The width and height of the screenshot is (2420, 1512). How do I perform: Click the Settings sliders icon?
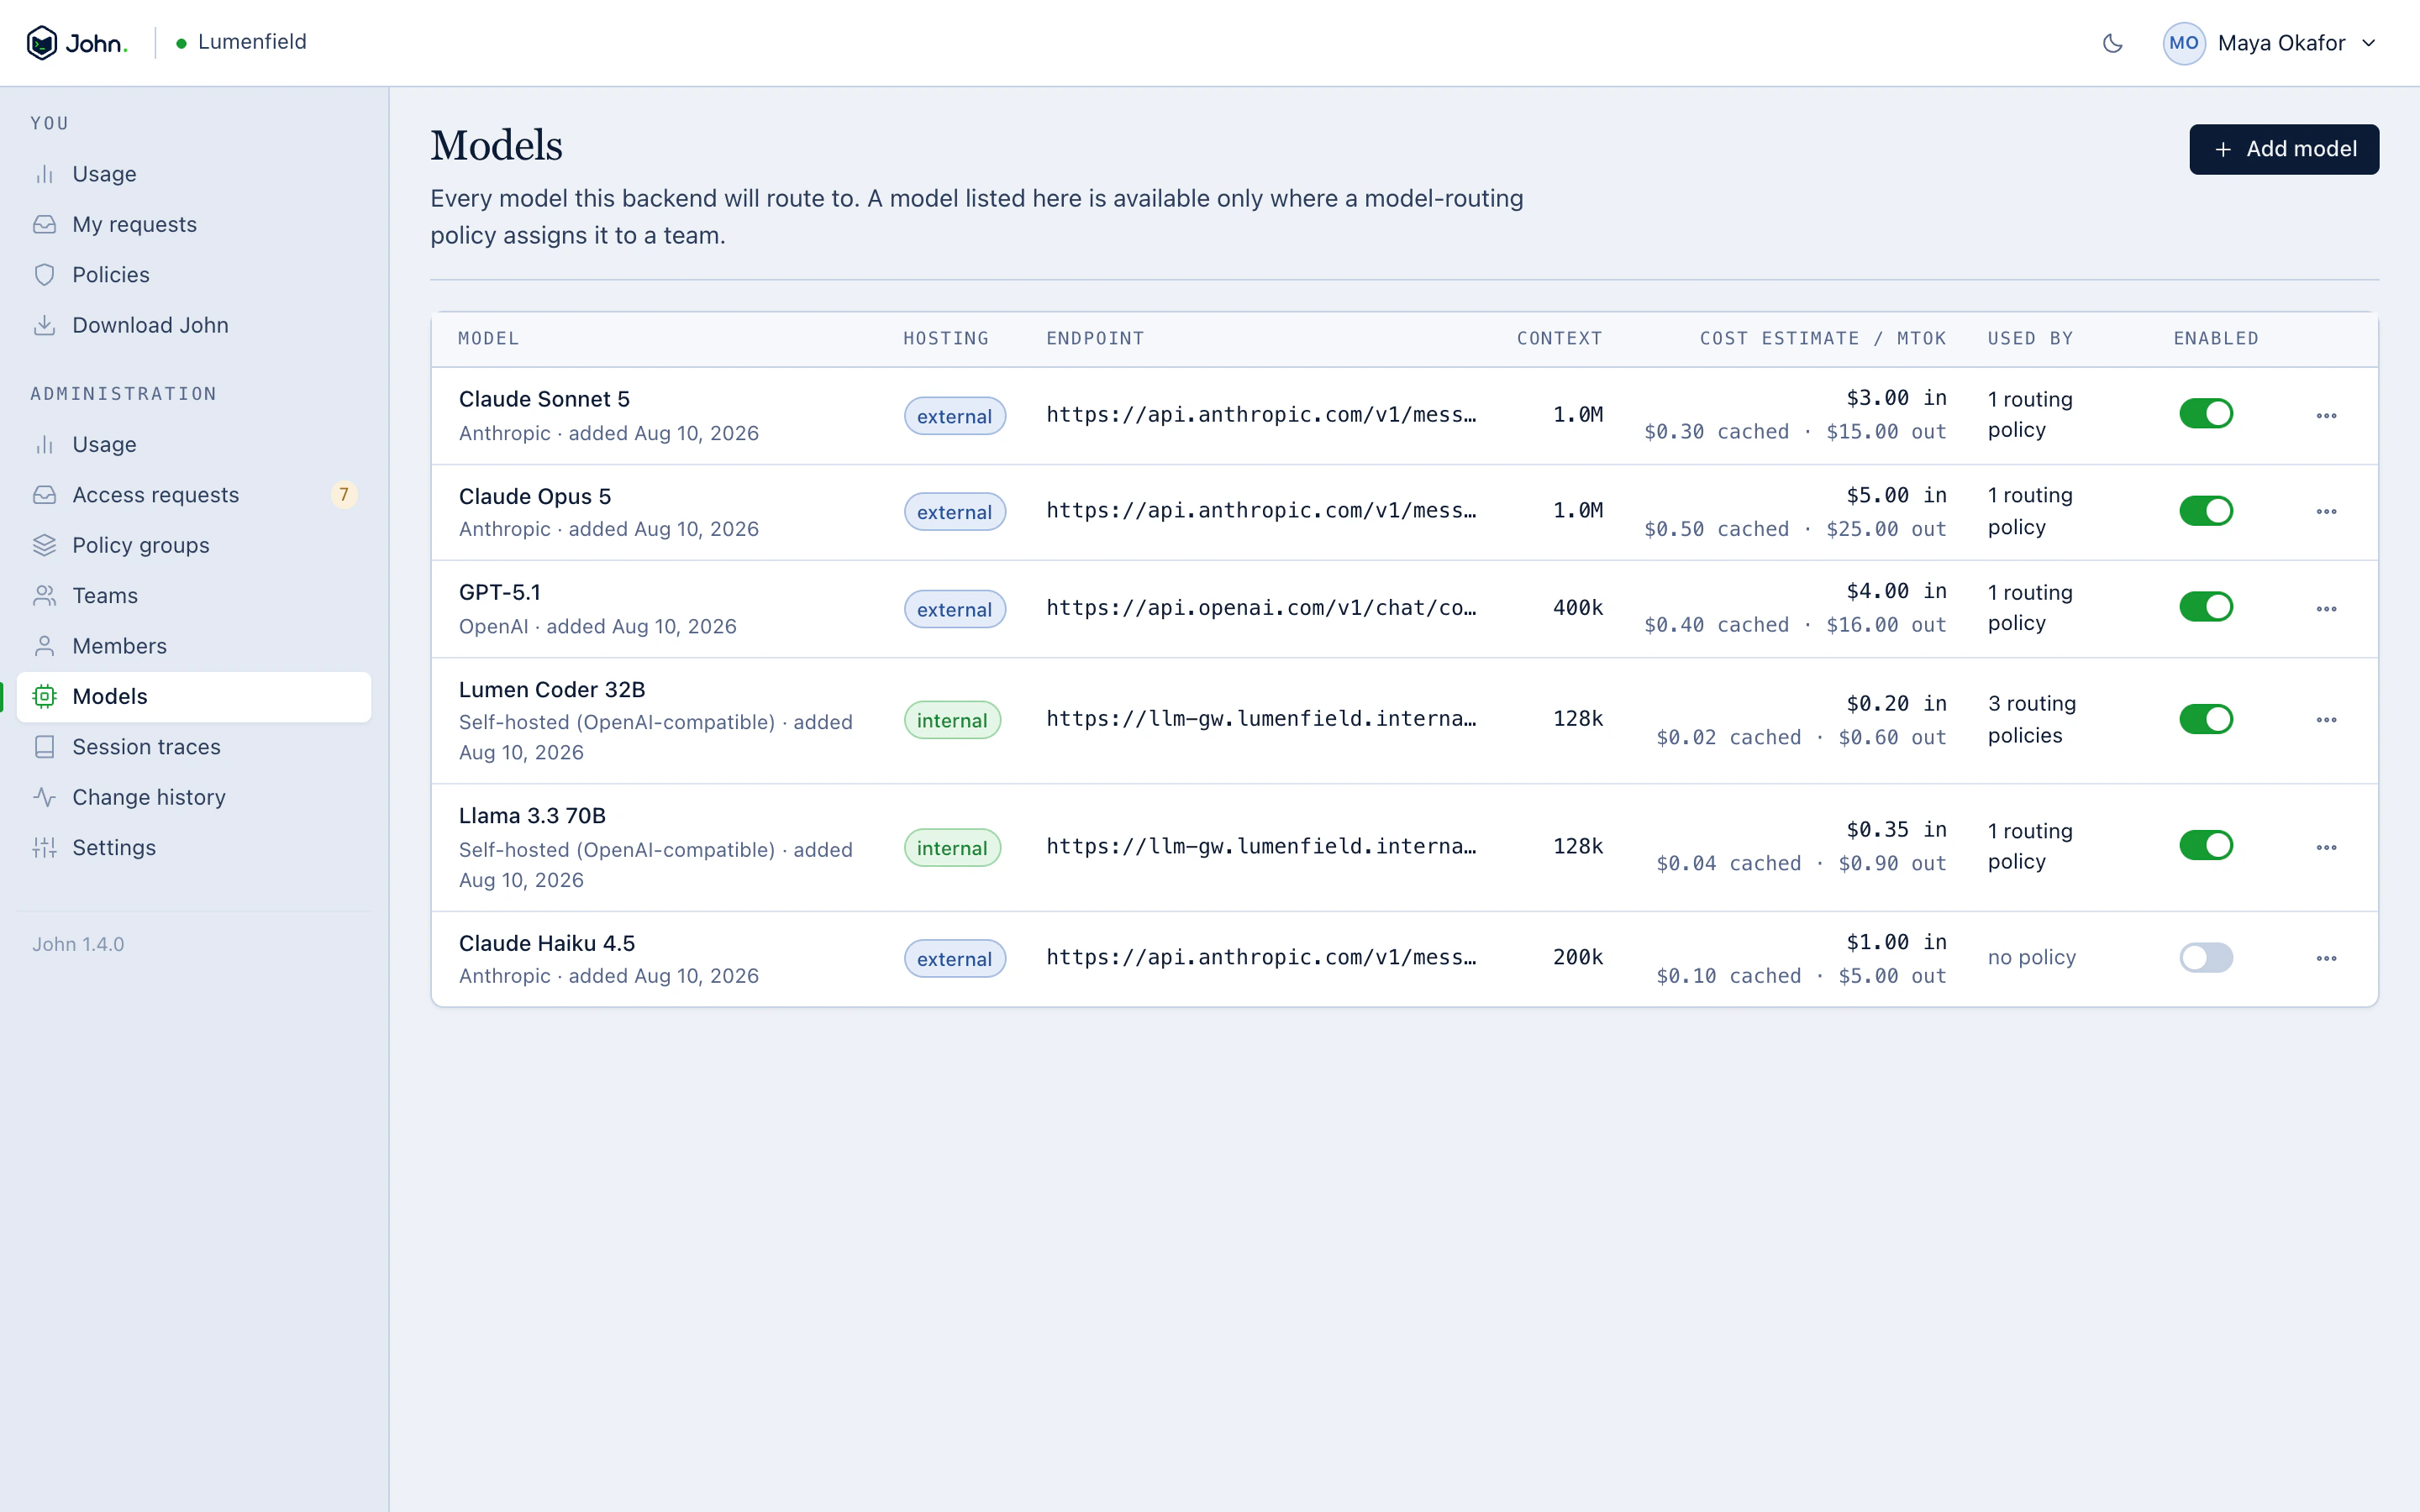coord(44,848)
